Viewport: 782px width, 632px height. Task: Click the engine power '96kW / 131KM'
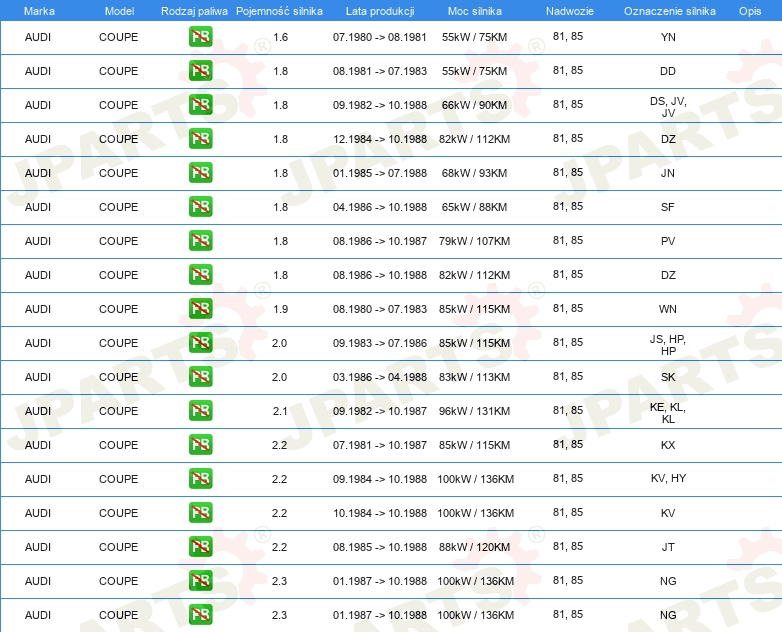point(474,411)
